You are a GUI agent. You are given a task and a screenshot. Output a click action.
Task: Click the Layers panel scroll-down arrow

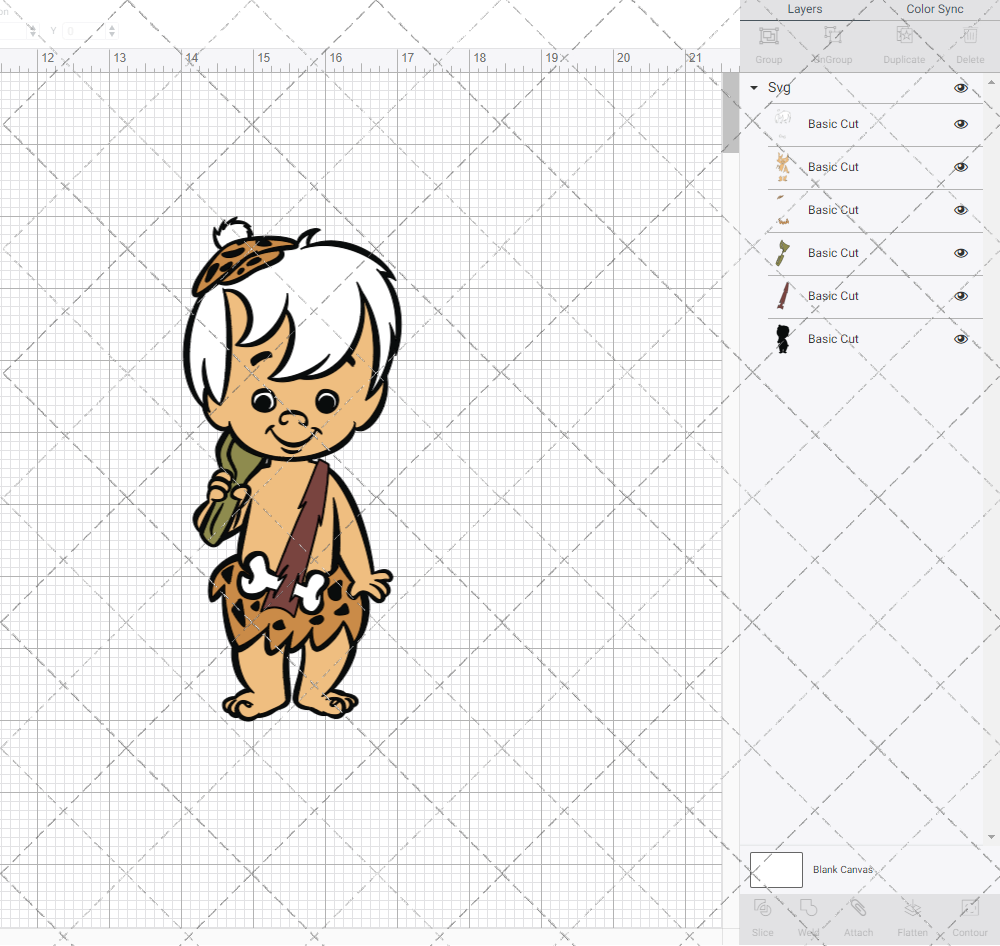coord(990,837)
